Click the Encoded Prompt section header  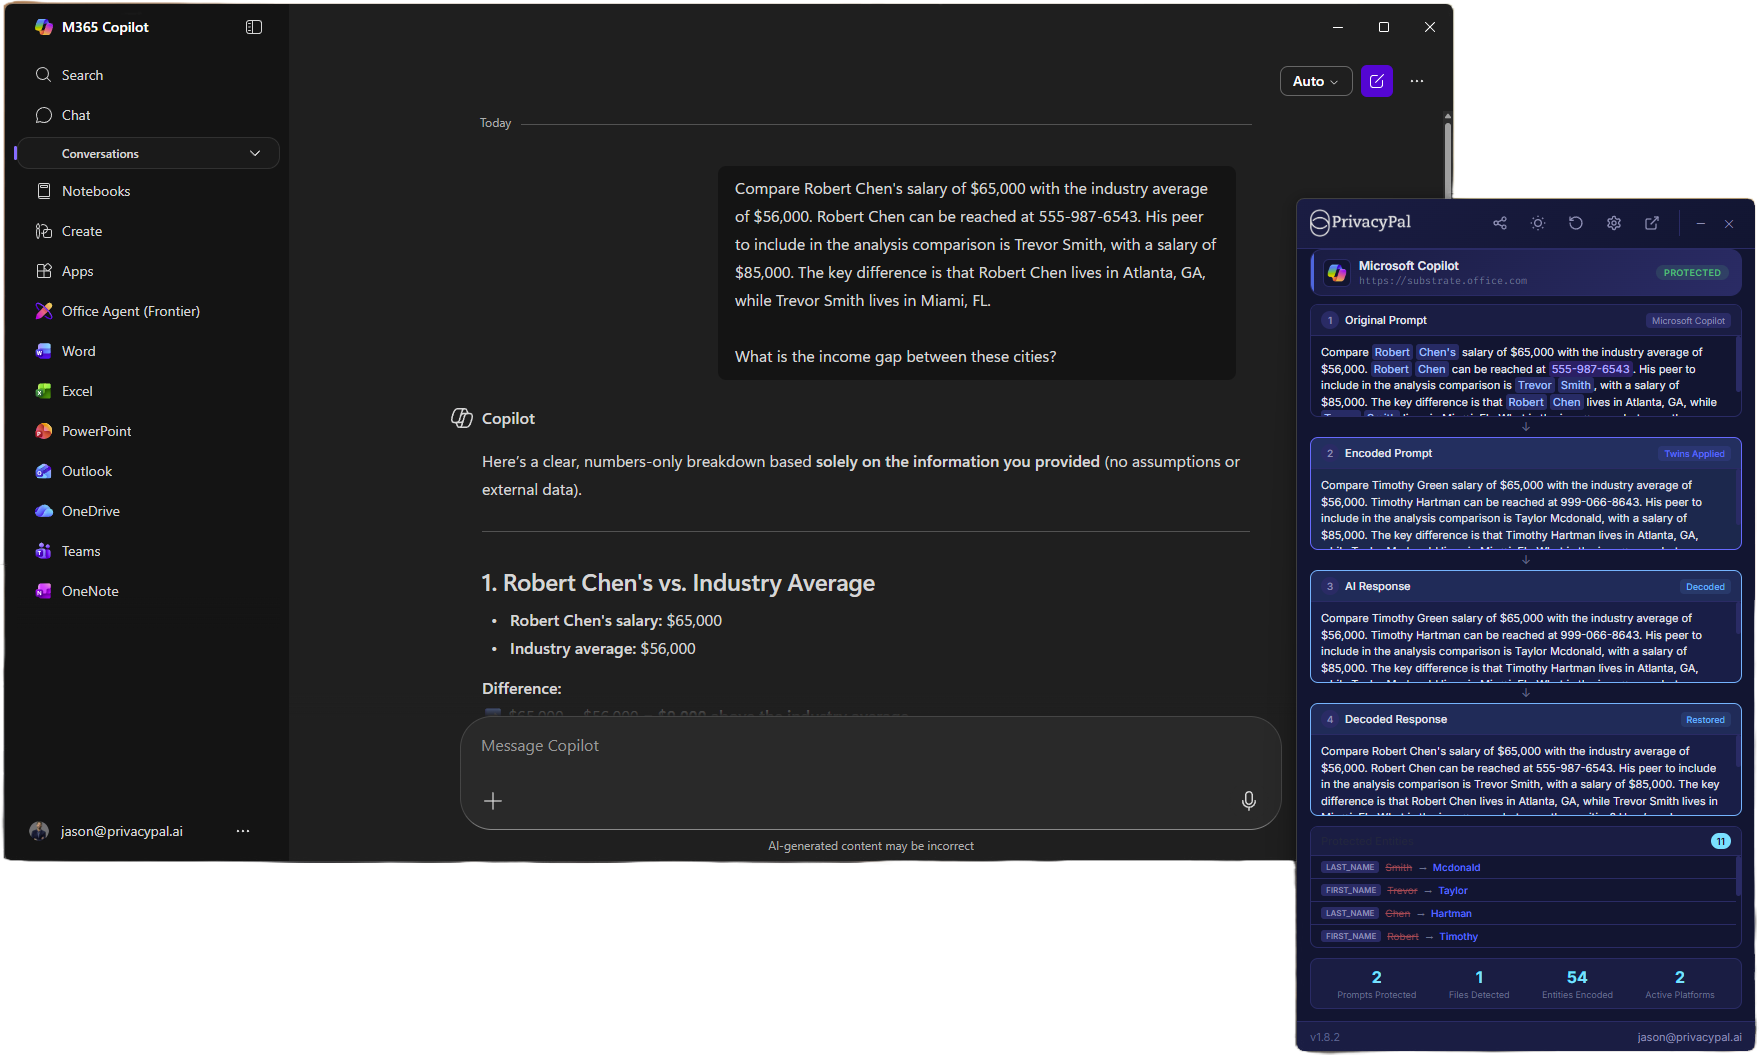(1525, 453)
